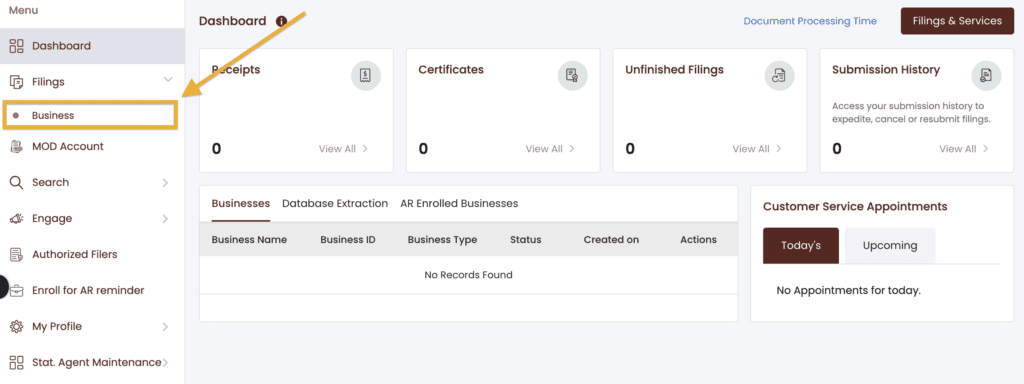Select the Today's appointments tab
The image size is (1024, 384).
(801, 246)
